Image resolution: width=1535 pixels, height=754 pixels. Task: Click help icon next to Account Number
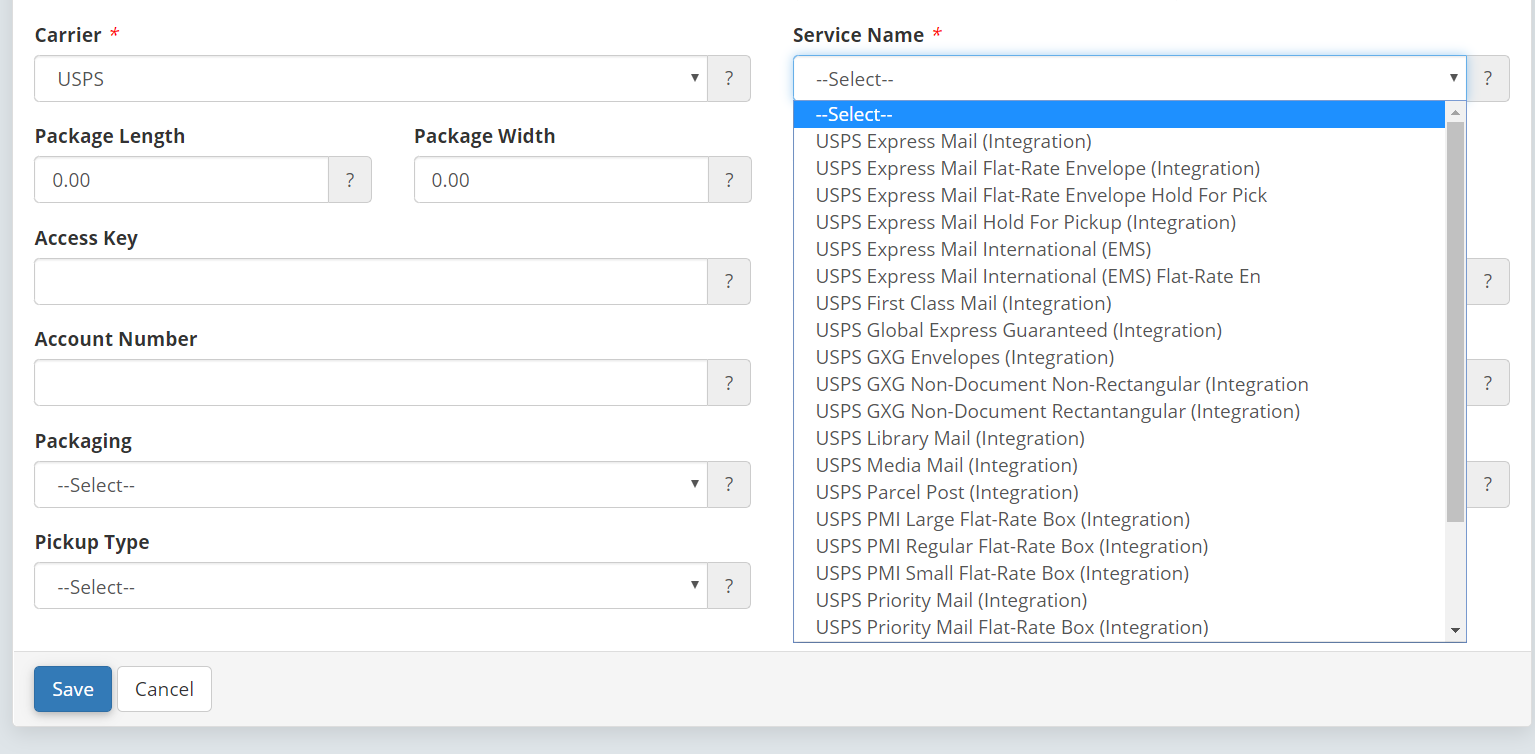coord(729,382)
